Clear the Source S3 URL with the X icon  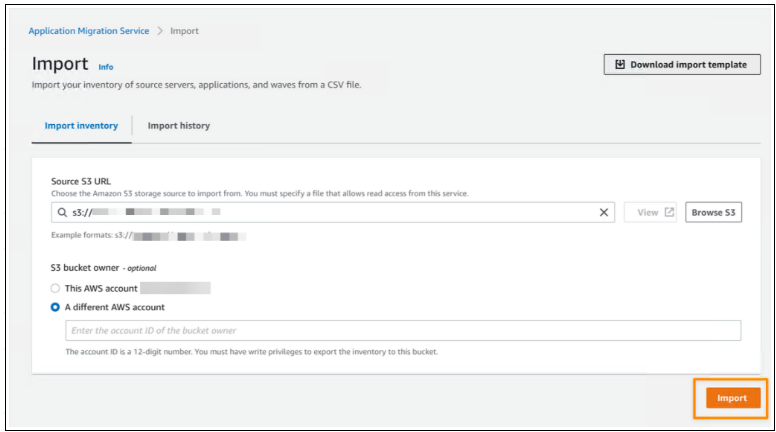(604, 212)
